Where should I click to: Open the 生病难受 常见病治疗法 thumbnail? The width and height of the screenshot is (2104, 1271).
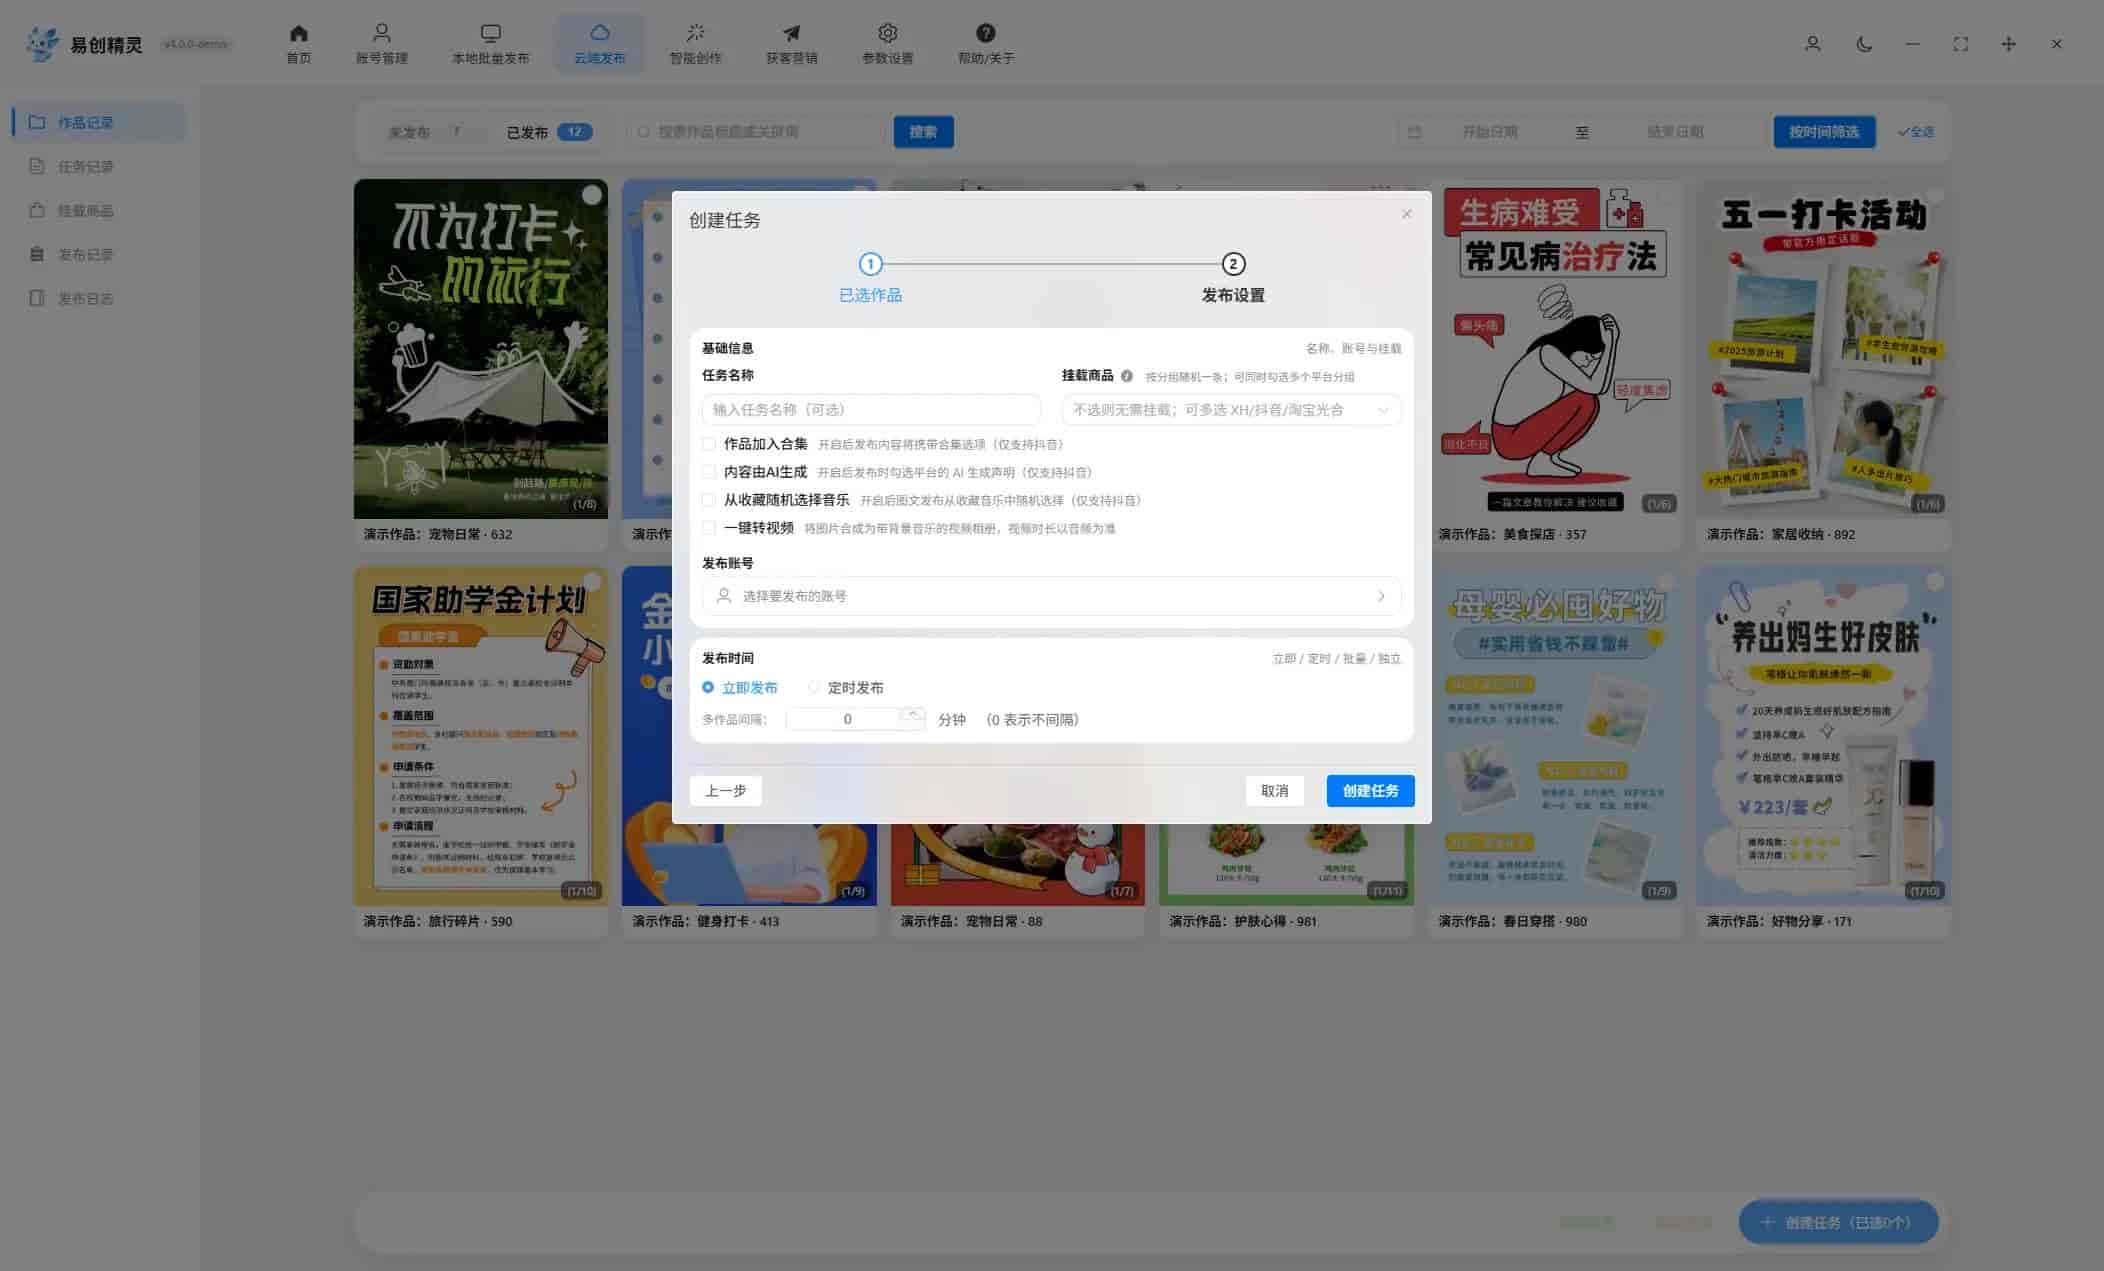coord(1555,348)
